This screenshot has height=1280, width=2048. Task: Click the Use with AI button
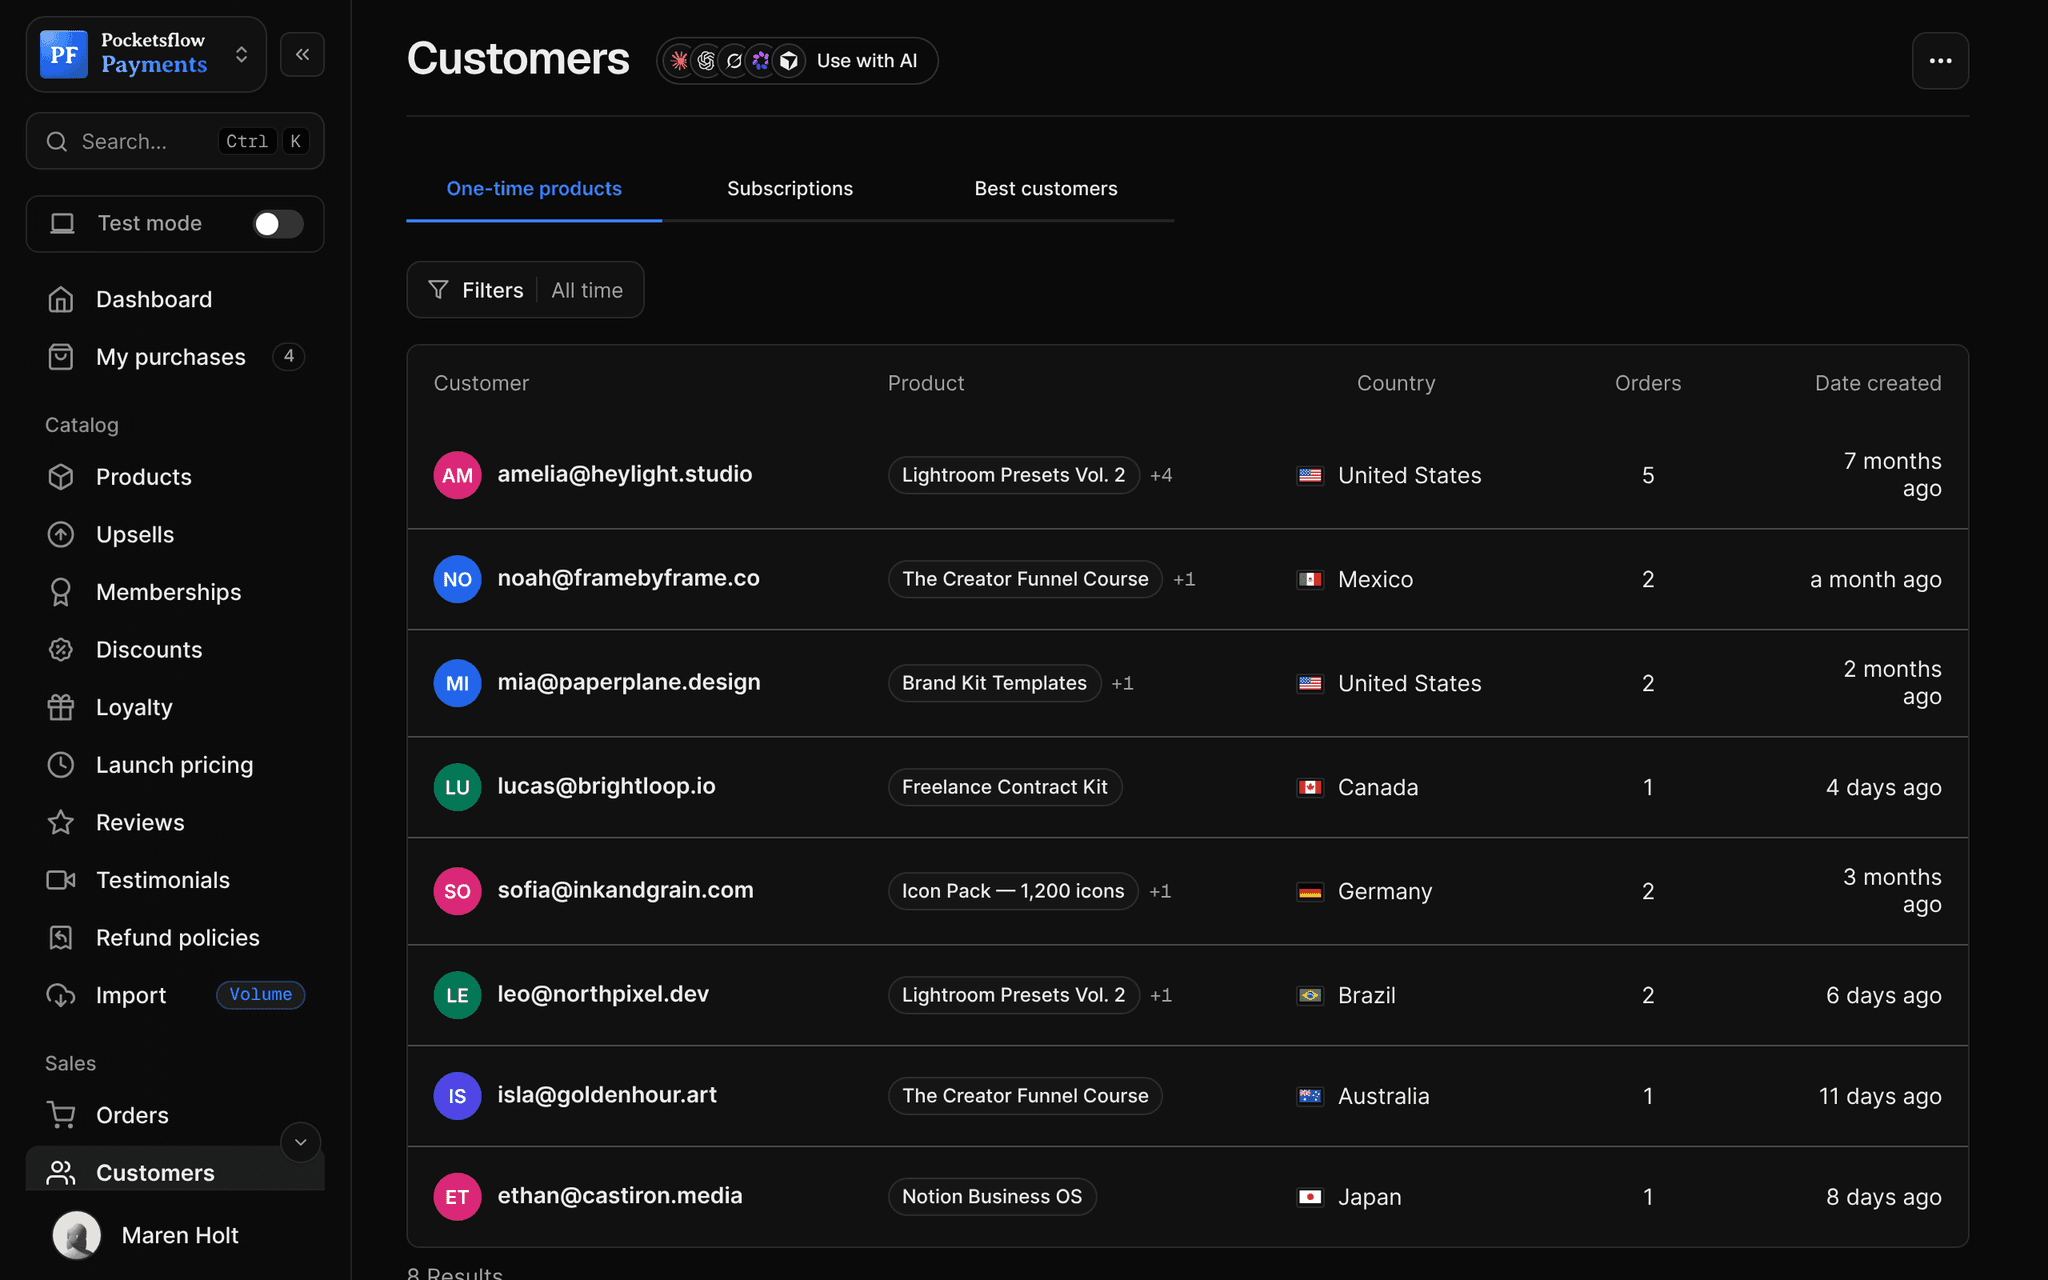[797, 61]
